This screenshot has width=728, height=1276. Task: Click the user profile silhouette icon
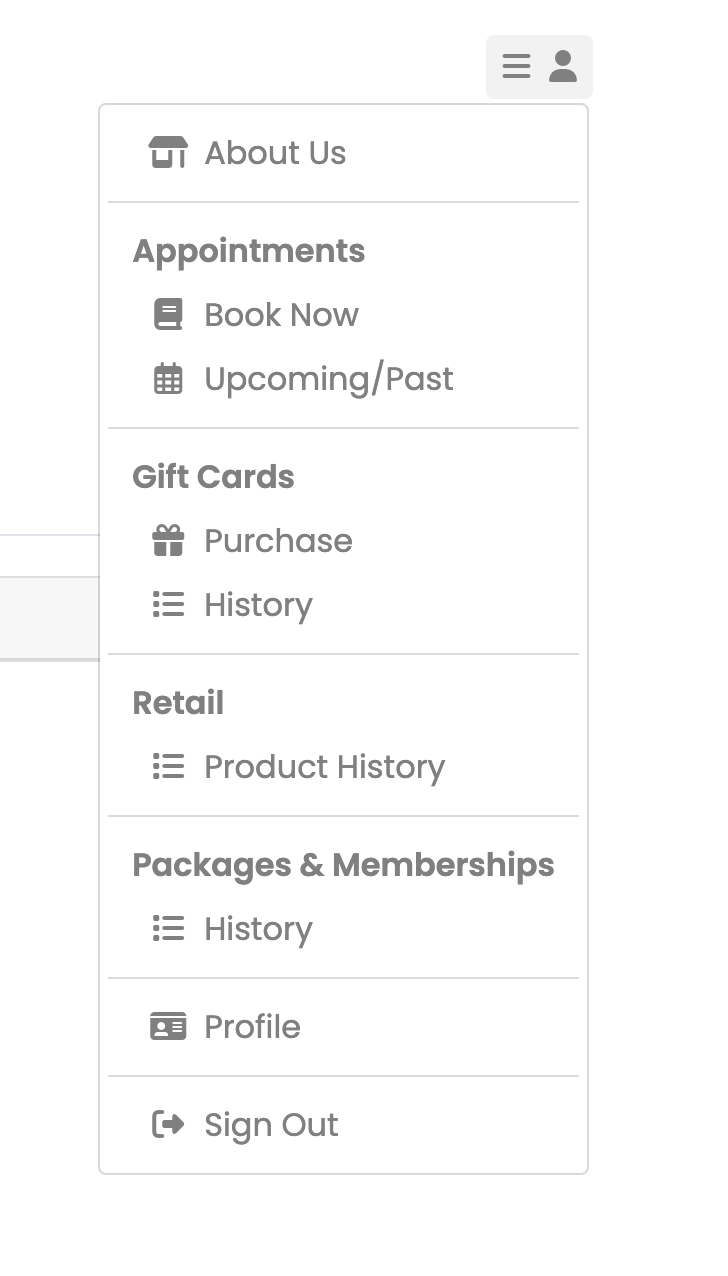[x=563, y=67]
